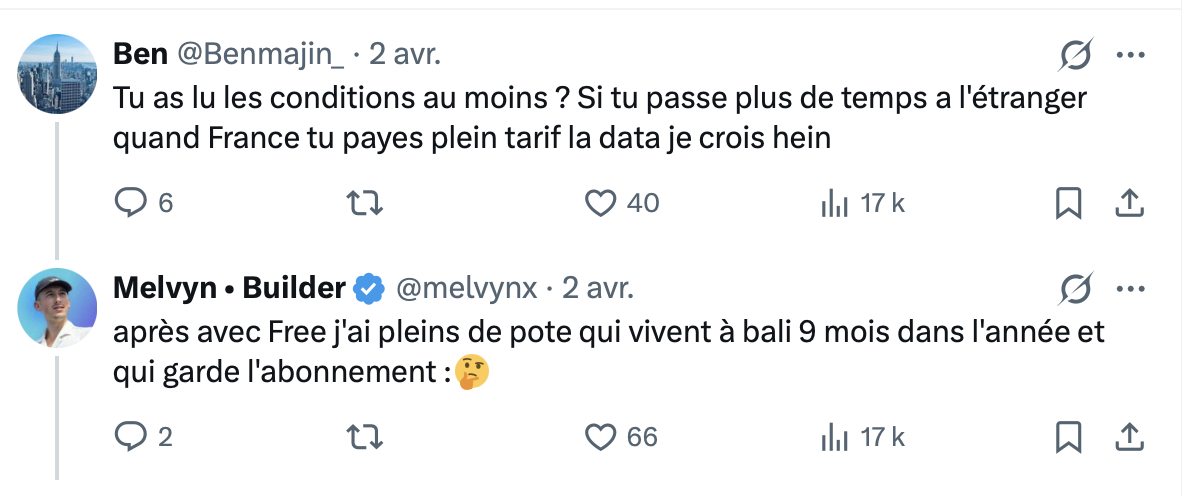The height and width of the screenshot is (496, 1182).
Task: Open Melvyn's profile avatar
Action: [x=57, y=307]
